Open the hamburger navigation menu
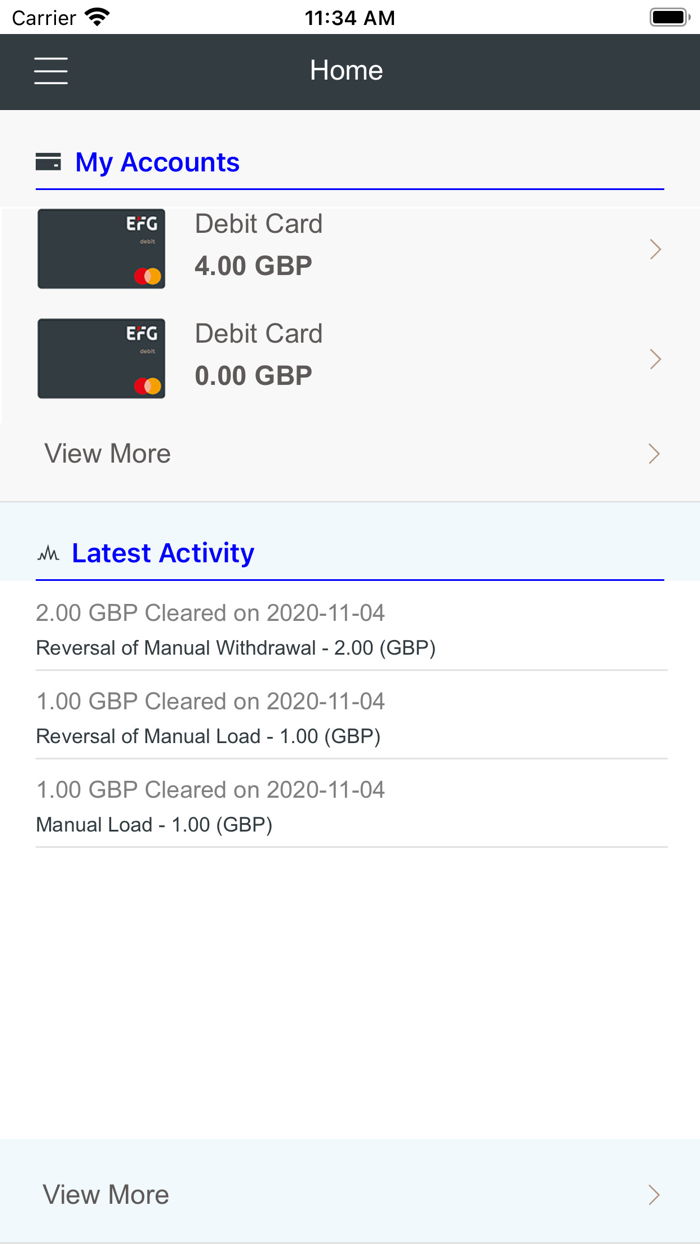Image resolution: width=700 pixels, height=1244 pixels. pos(51,71)
